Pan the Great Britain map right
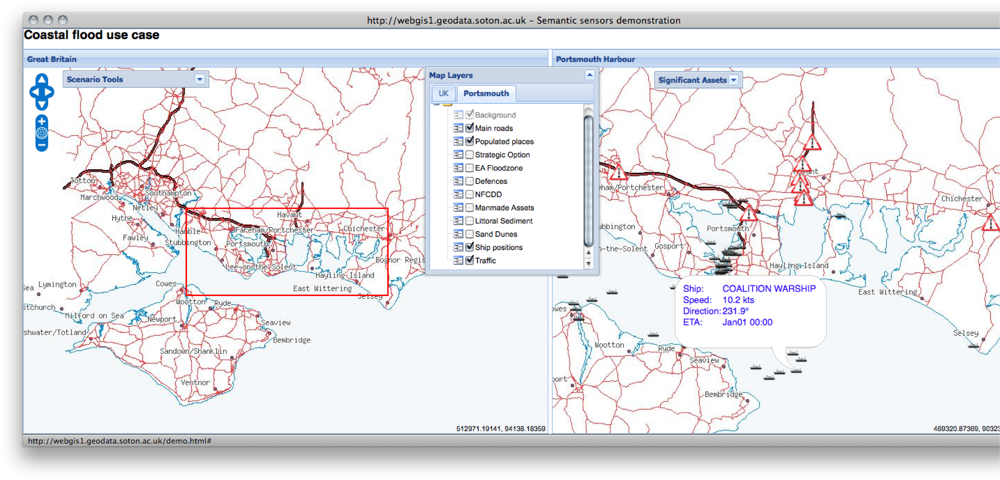The height and width of the screenshot is (480, 1000). 50,93
